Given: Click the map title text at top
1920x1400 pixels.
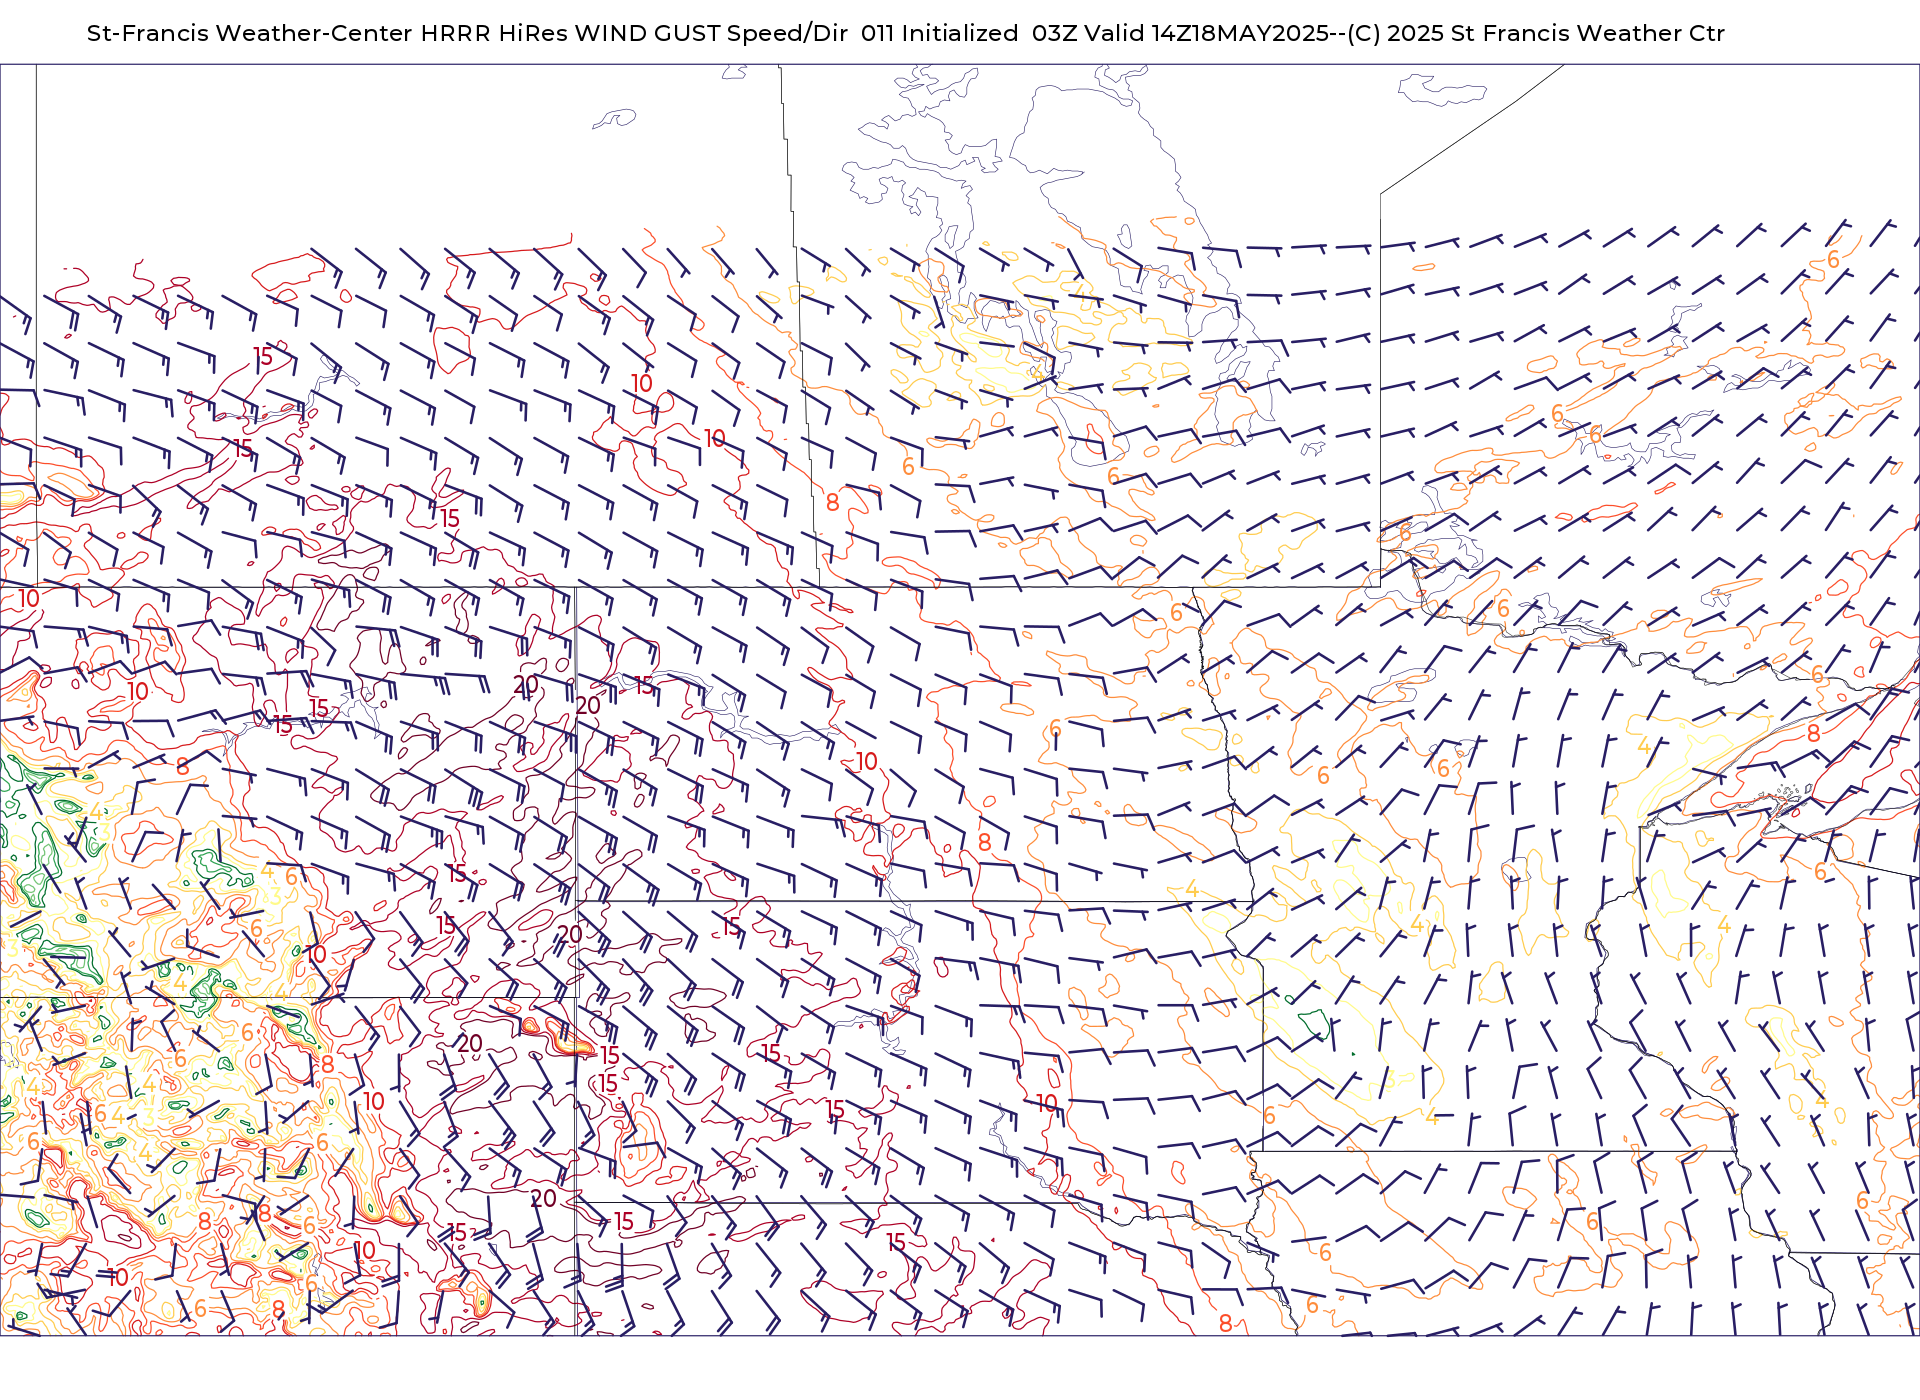Looking at the screenshot, I should click(906, 33).
